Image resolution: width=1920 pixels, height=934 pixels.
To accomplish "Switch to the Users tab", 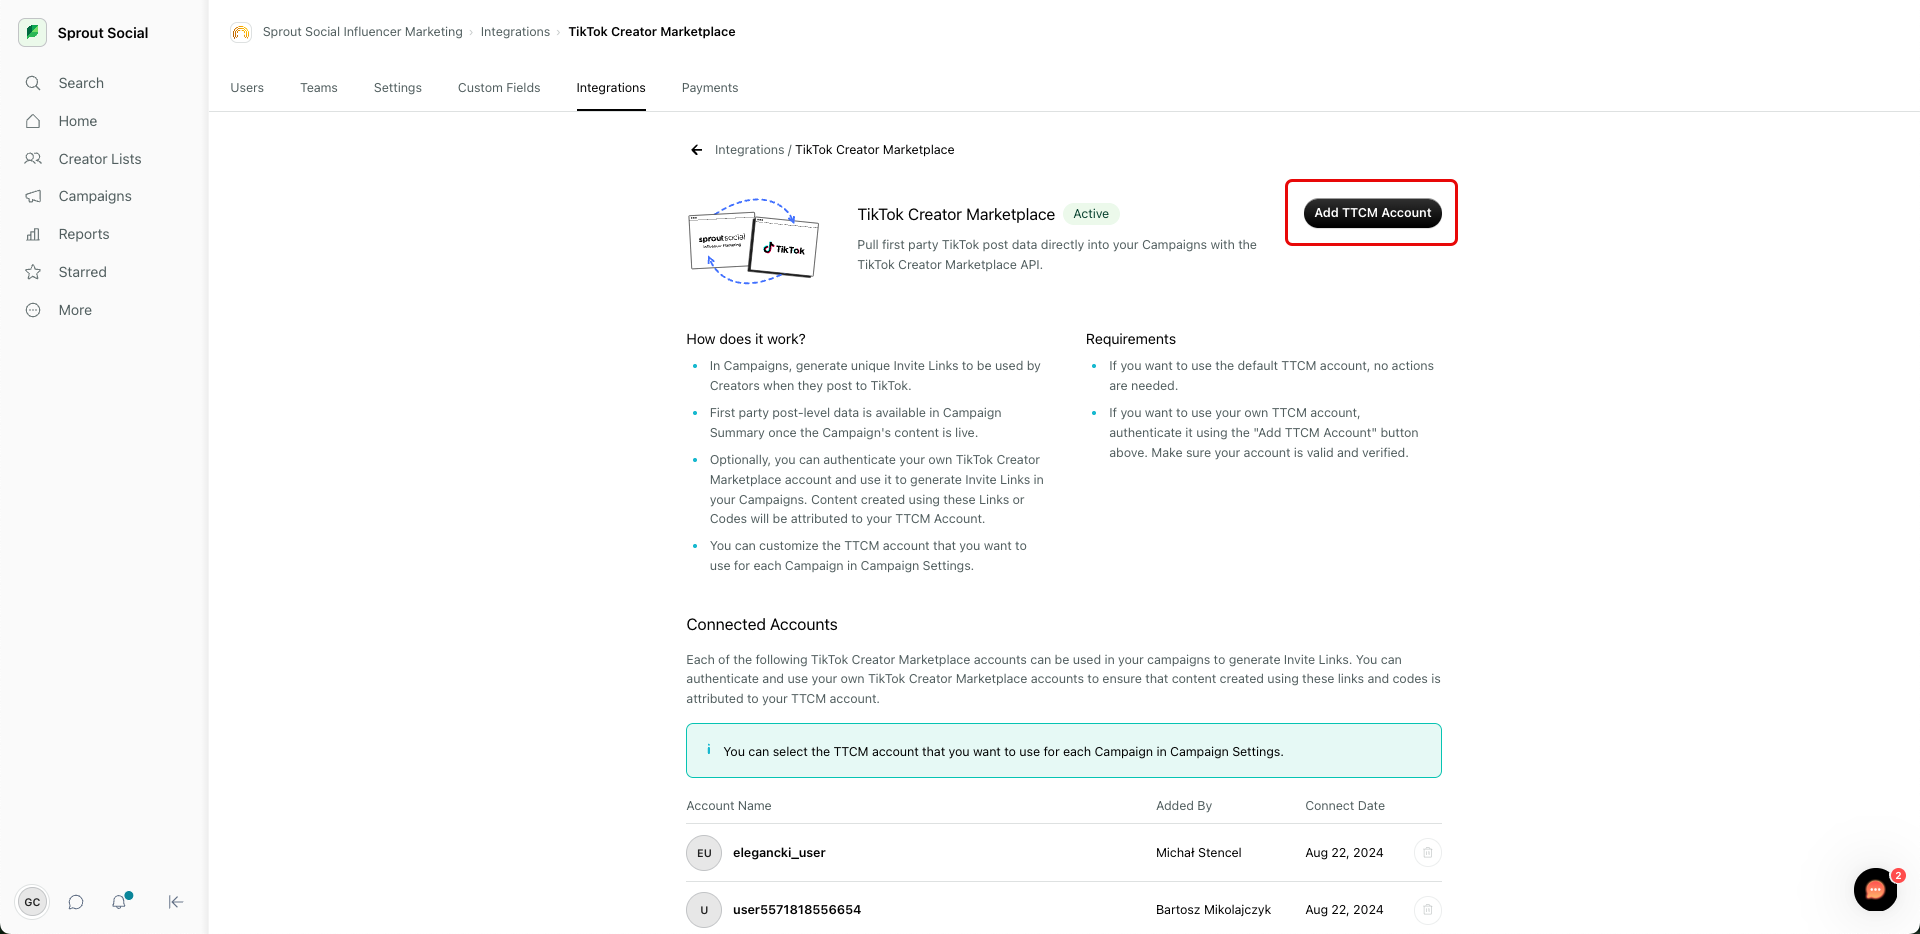I will coord(247,88).
